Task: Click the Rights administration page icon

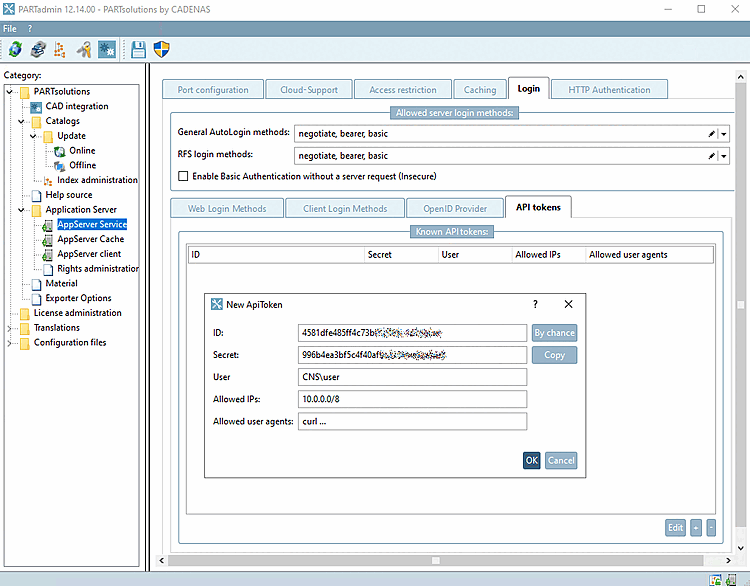Action: tap(48, 269)
